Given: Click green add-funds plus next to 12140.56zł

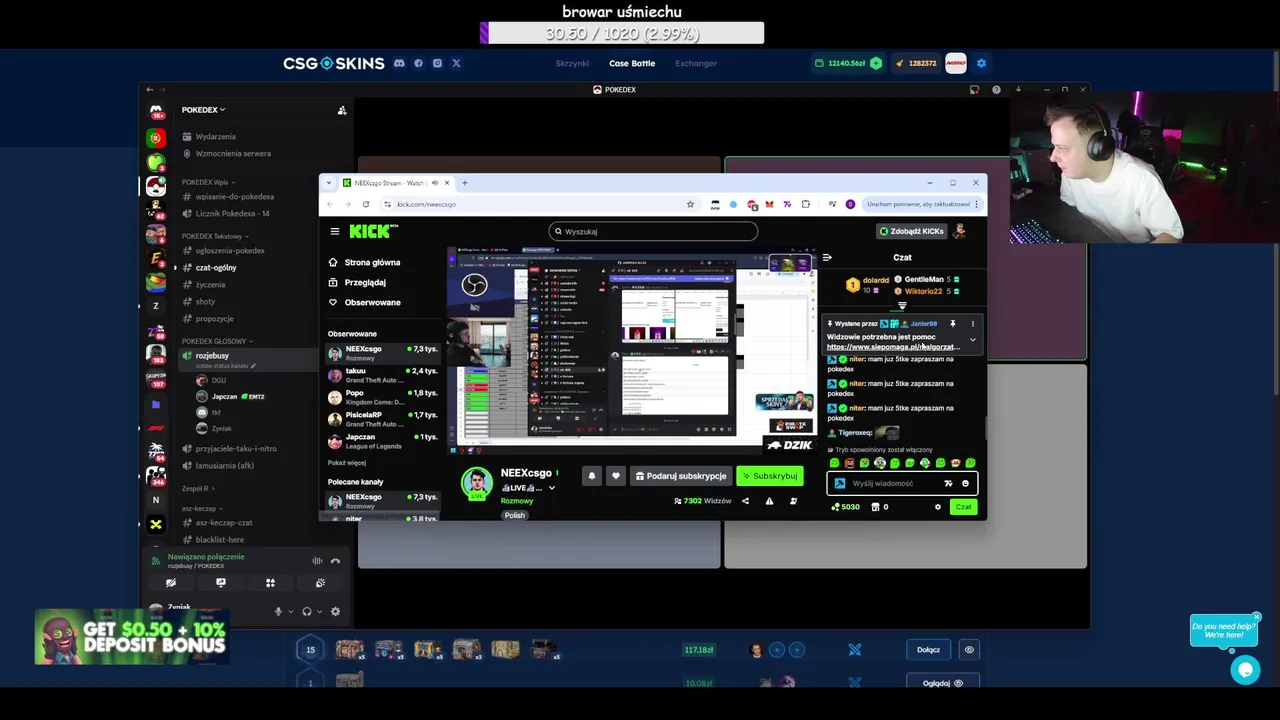Looking at the screenshot, I should pos(876,63).
